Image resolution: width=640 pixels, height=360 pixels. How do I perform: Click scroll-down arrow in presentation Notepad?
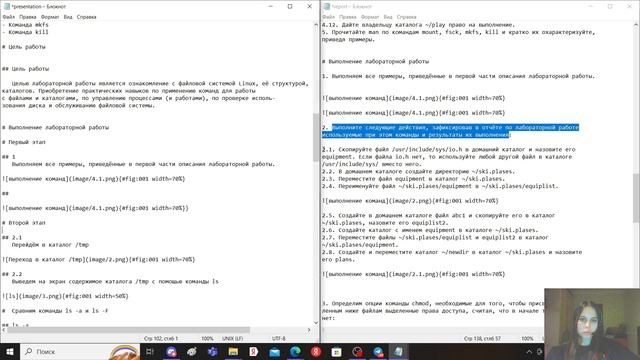(x=316, y=323)
